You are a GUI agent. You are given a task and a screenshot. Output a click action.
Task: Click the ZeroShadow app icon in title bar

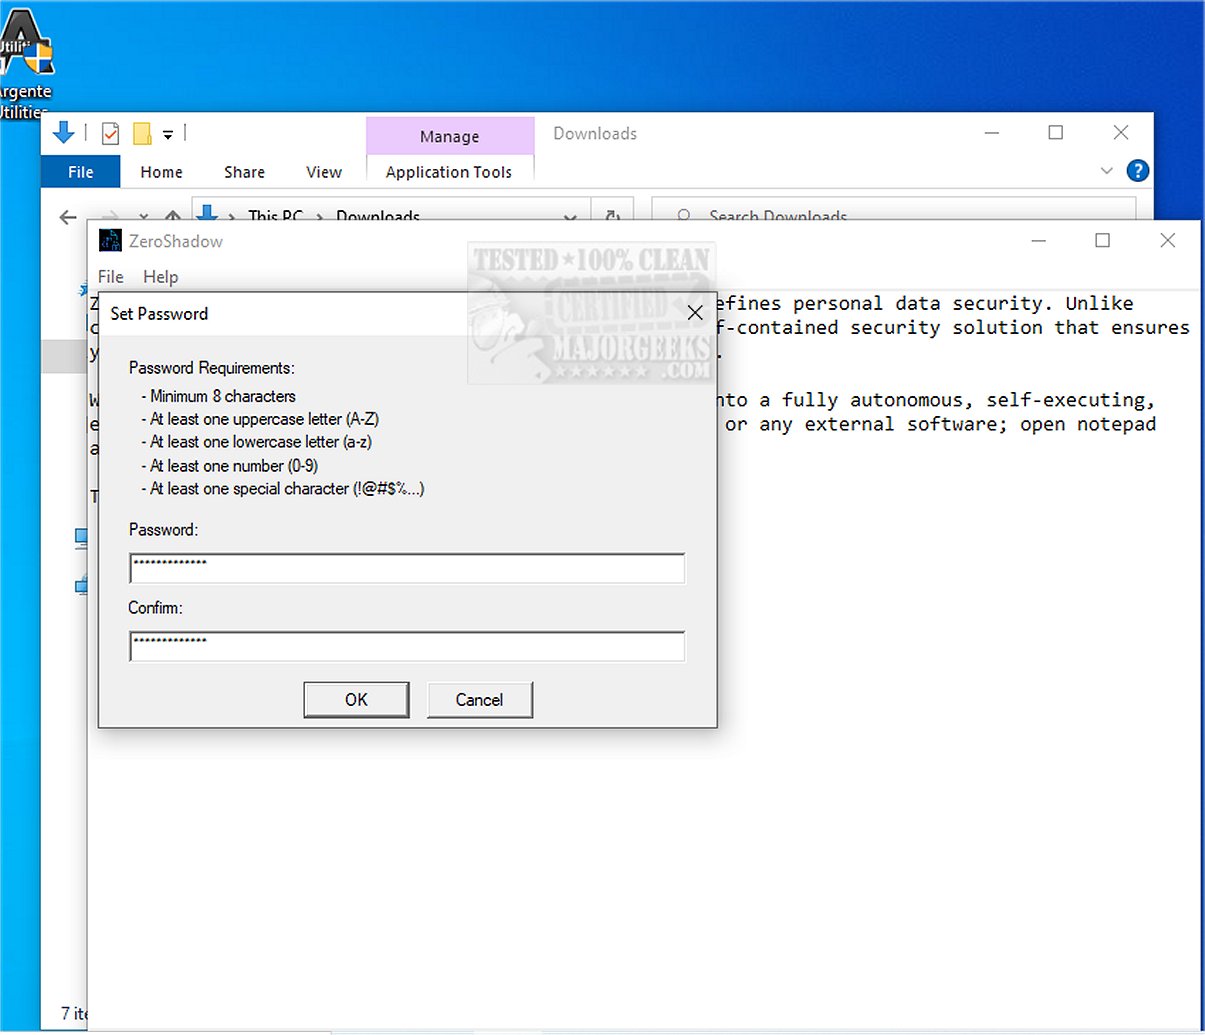pyautogui.click(x=110, y=241)
